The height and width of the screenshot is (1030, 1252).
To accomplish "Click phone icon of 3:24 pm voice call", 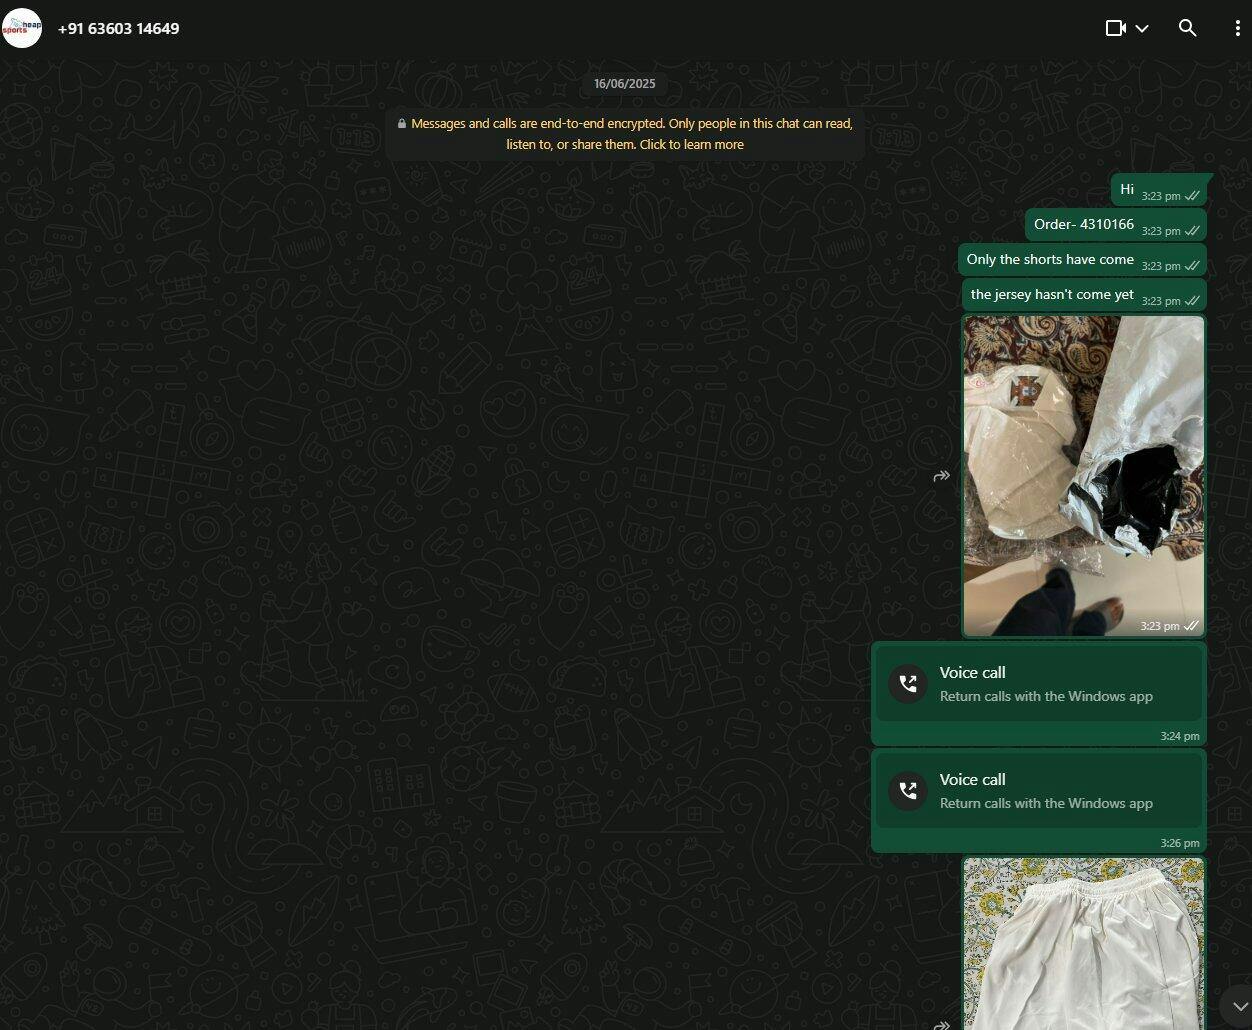I will (908, 684).
